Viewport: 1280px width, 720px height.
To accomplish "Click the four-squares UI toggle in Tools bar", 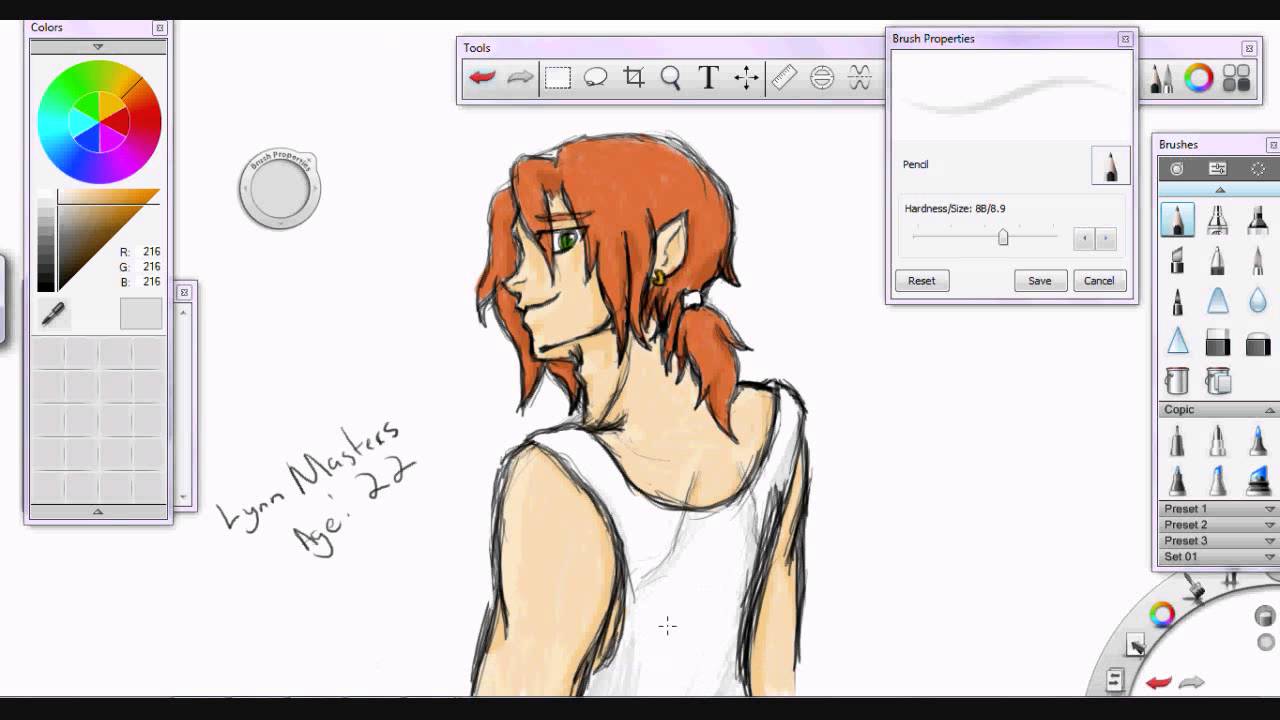I will (1237, 78).
